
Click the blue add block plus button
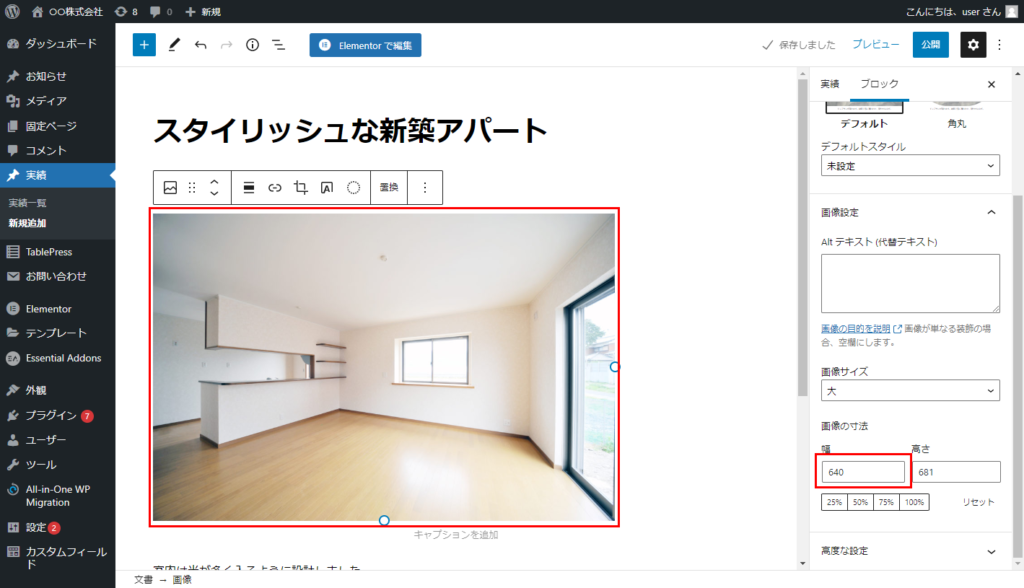[x=144, y=45]
